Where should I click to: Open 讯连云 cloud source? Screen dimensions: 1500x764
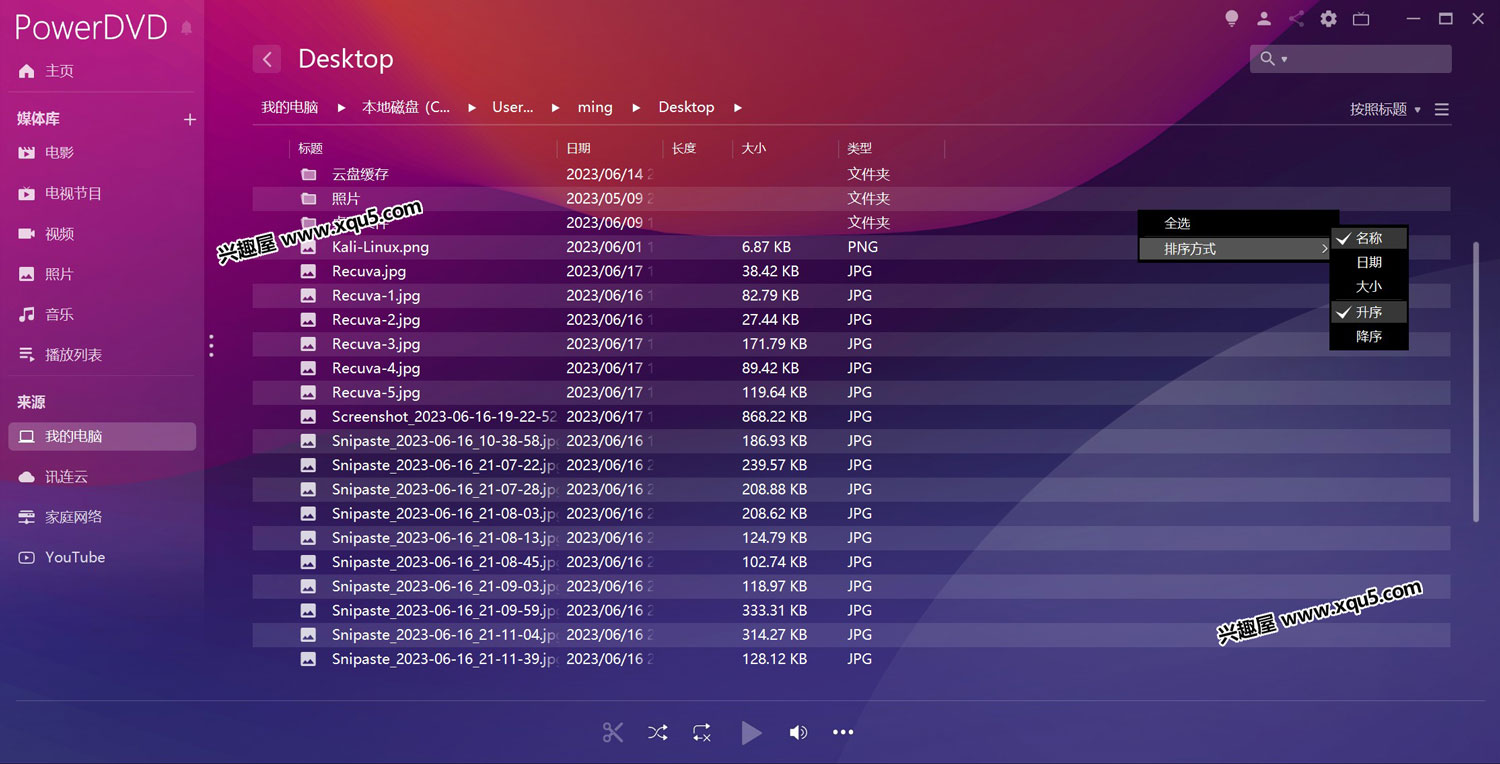[53, 477]
